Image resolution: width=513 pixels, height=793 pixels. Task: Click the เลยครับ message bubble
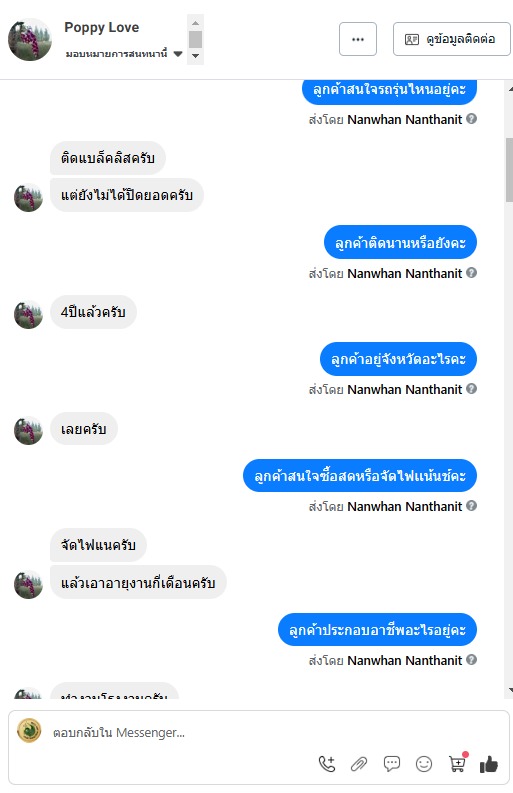point(84,429)
